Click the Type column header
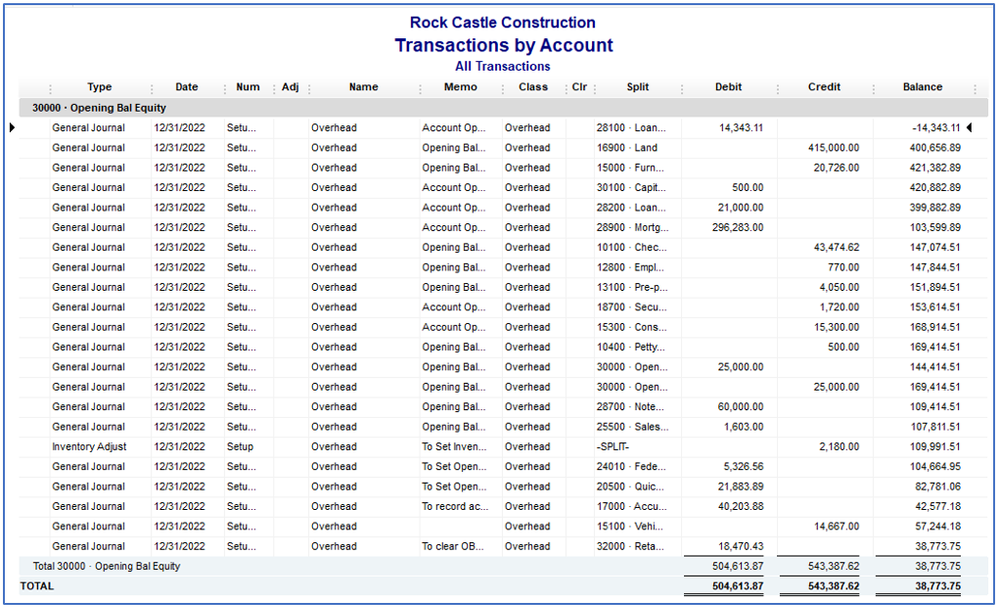The image size is (999, 609). coord(99,87)
